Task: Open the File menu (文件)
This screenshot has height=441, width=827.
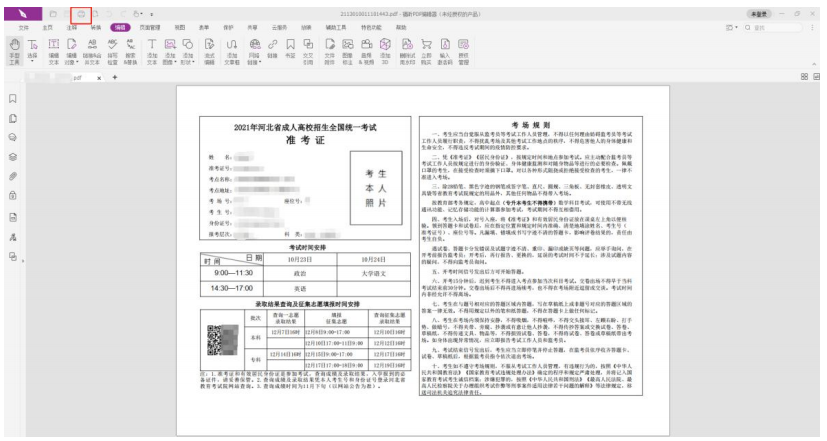Action: click(x=23, y=27)
